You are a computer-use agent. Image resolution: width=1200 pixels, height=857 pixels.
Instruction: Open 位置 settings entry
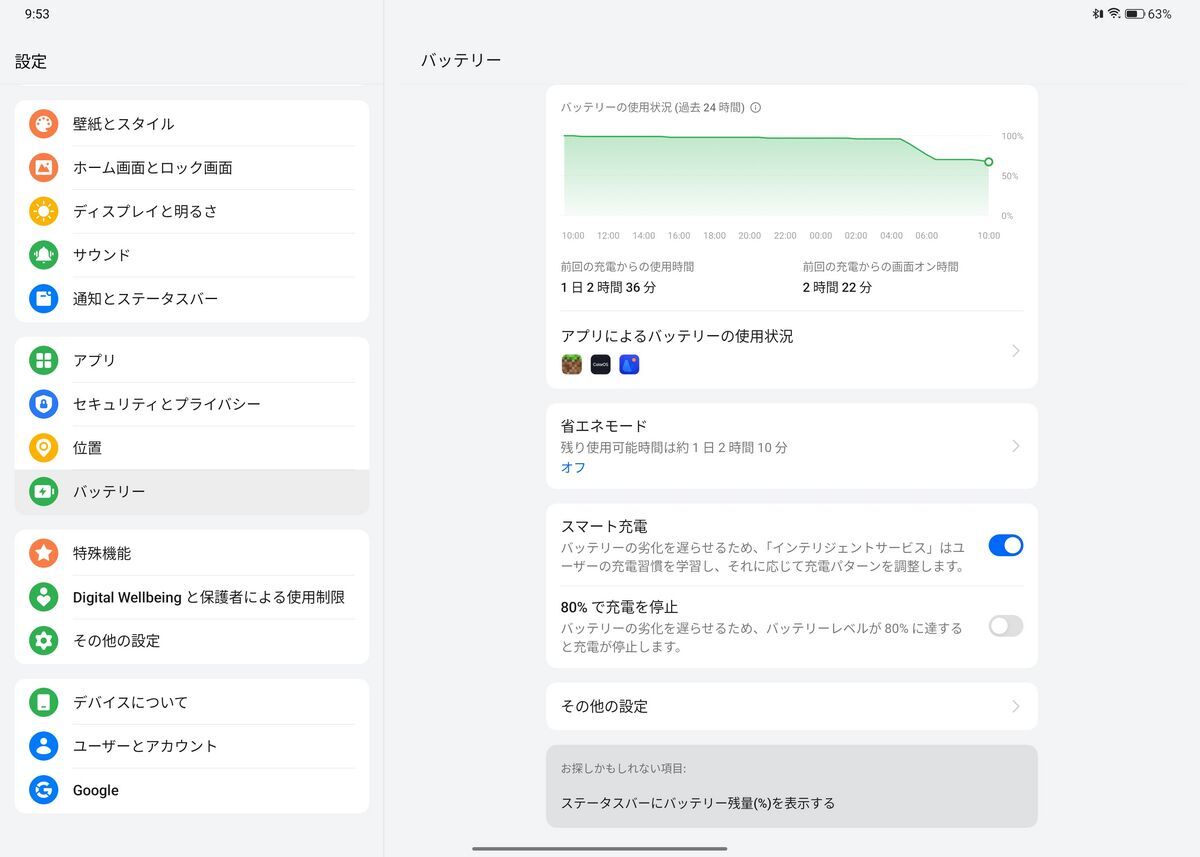(x=192, y=448)
